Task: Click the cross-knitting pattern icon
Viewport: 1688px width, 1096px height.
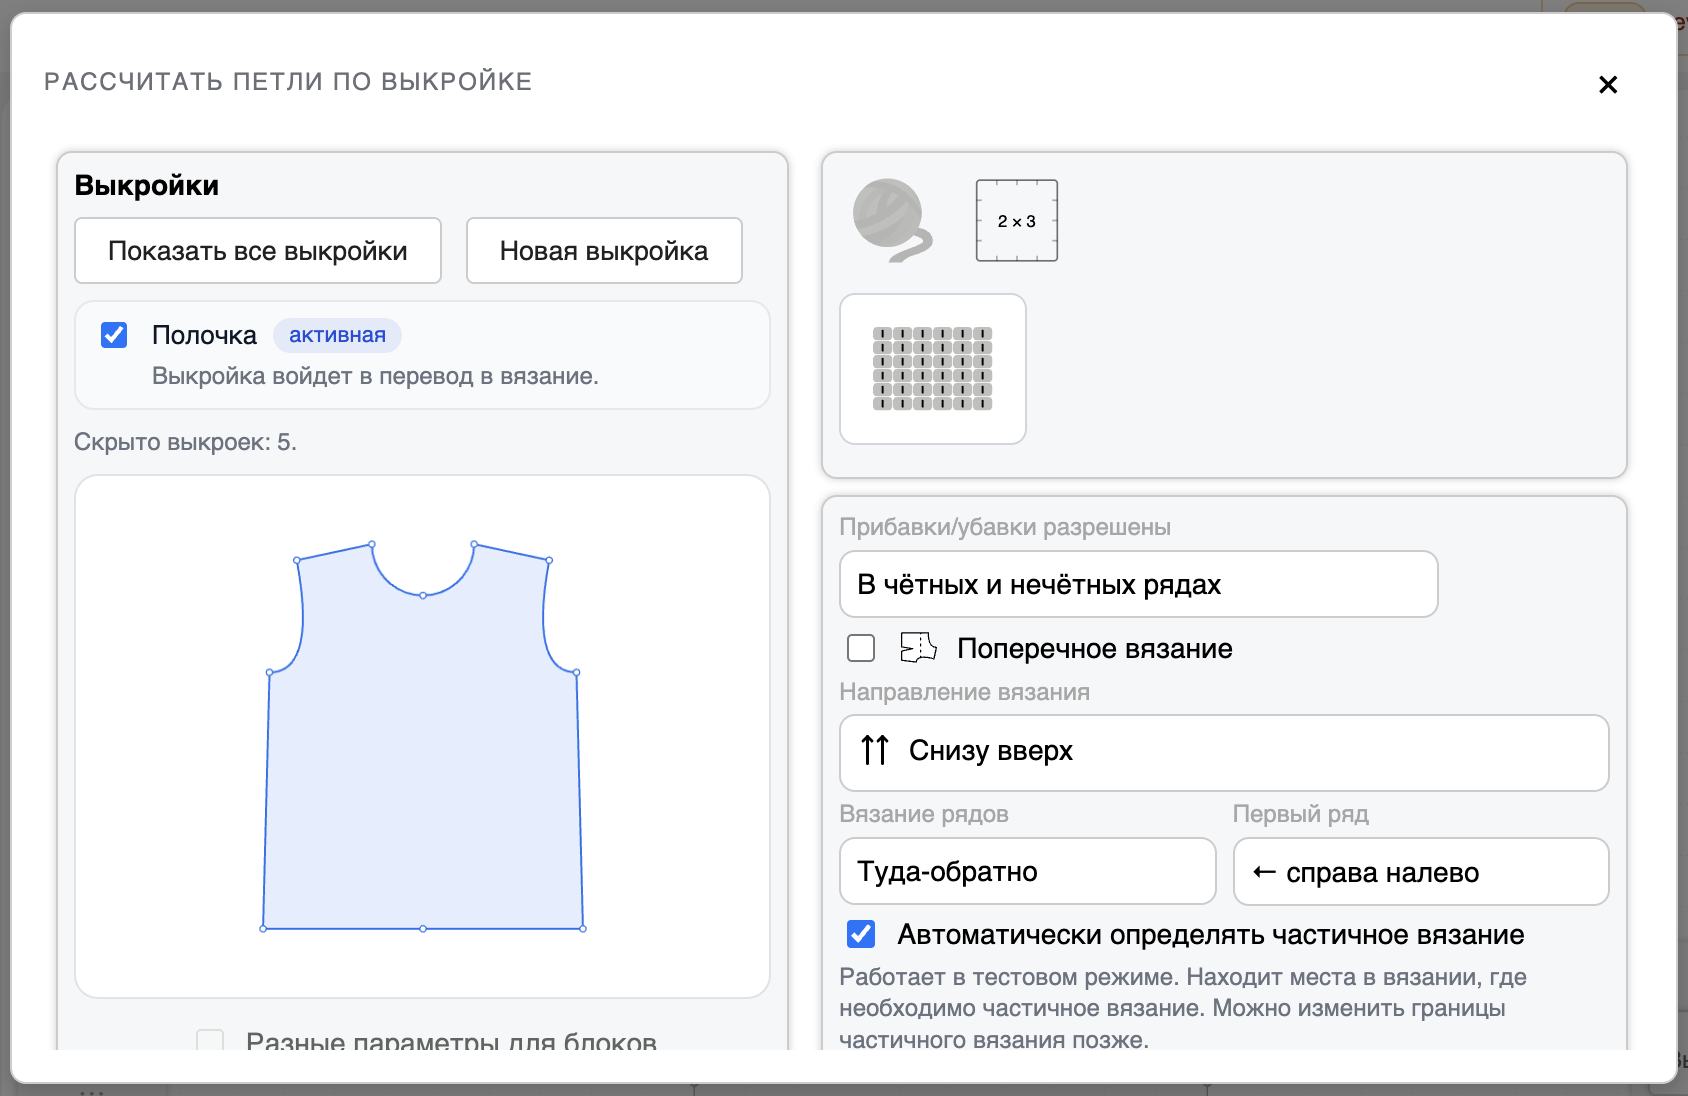Action: [x=918, y=648]
